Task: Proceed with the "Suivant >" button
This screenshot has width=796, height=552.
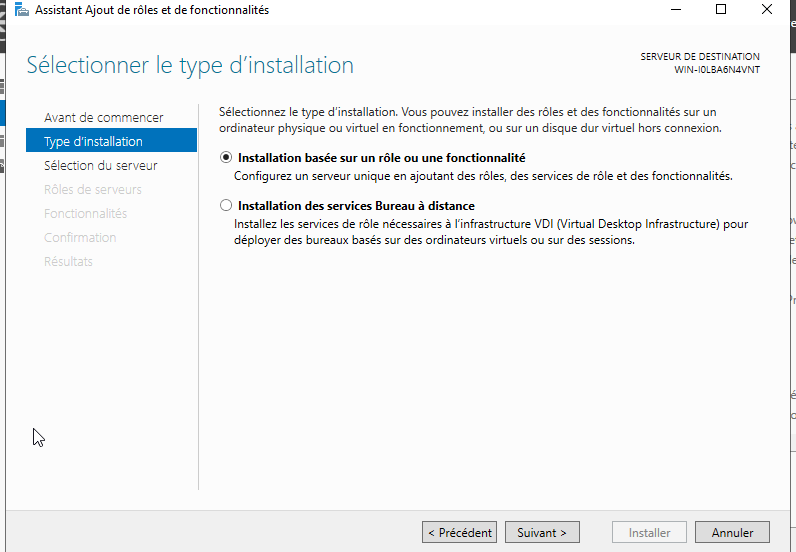Action: [542, 533]
